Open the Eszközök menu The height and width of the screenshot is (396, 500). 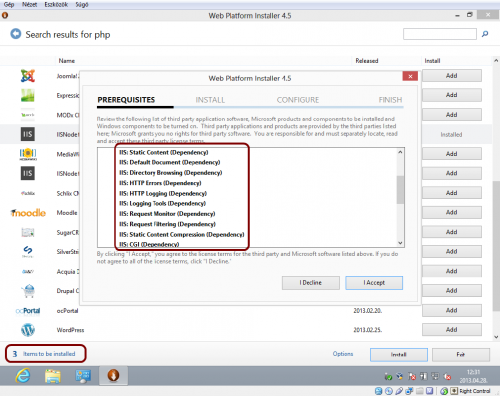56,4
